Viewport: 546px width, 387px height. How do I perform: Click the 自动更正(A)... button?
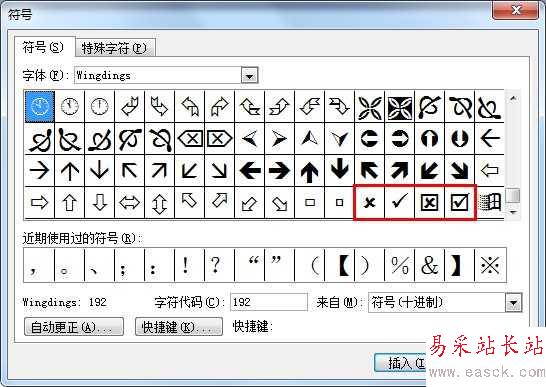click(73, 326)
